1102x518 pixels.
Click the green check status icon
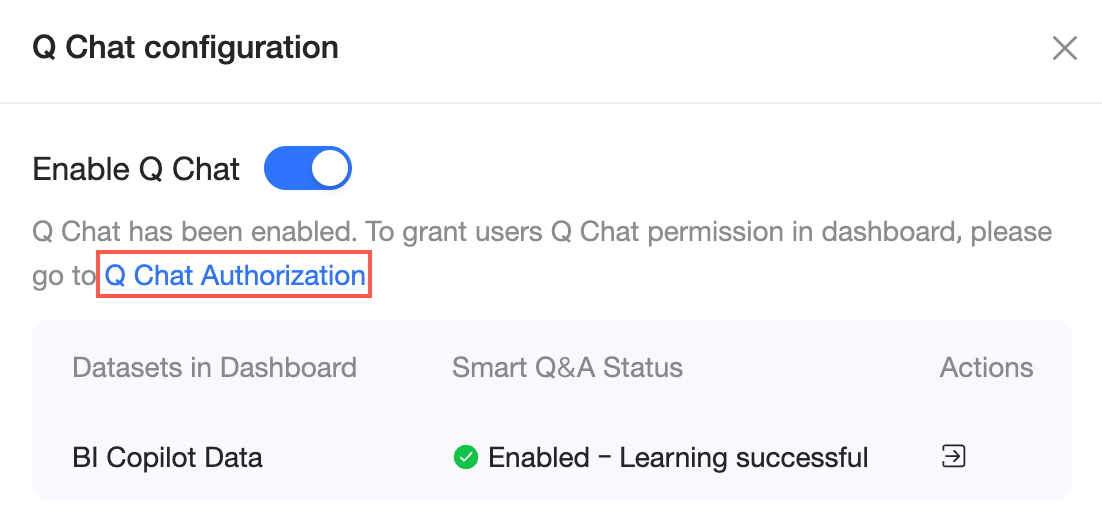[x=465, y=458]
